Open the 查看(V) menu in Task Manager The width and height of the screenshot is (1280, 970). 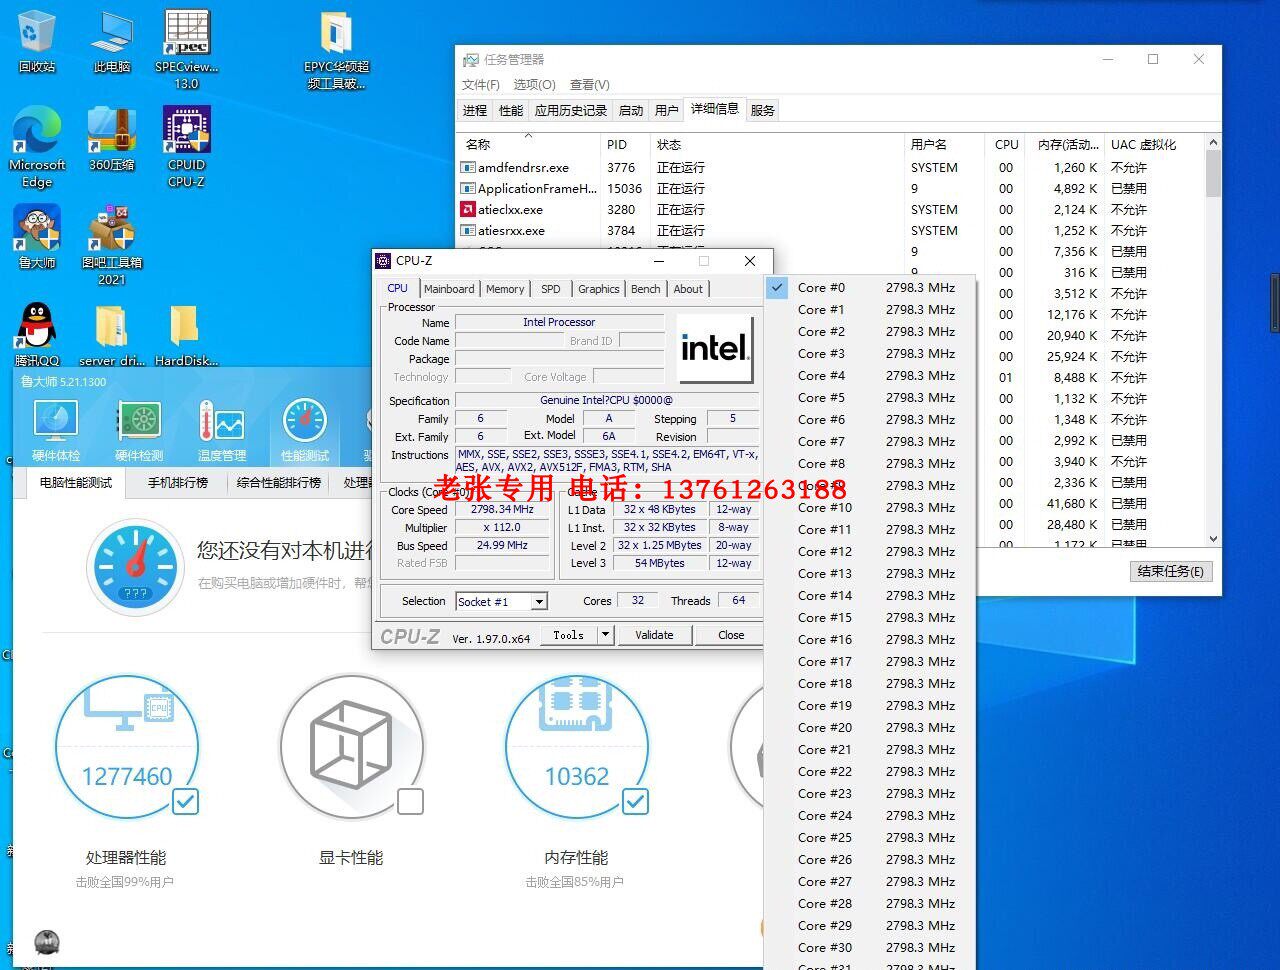[590, 85]
